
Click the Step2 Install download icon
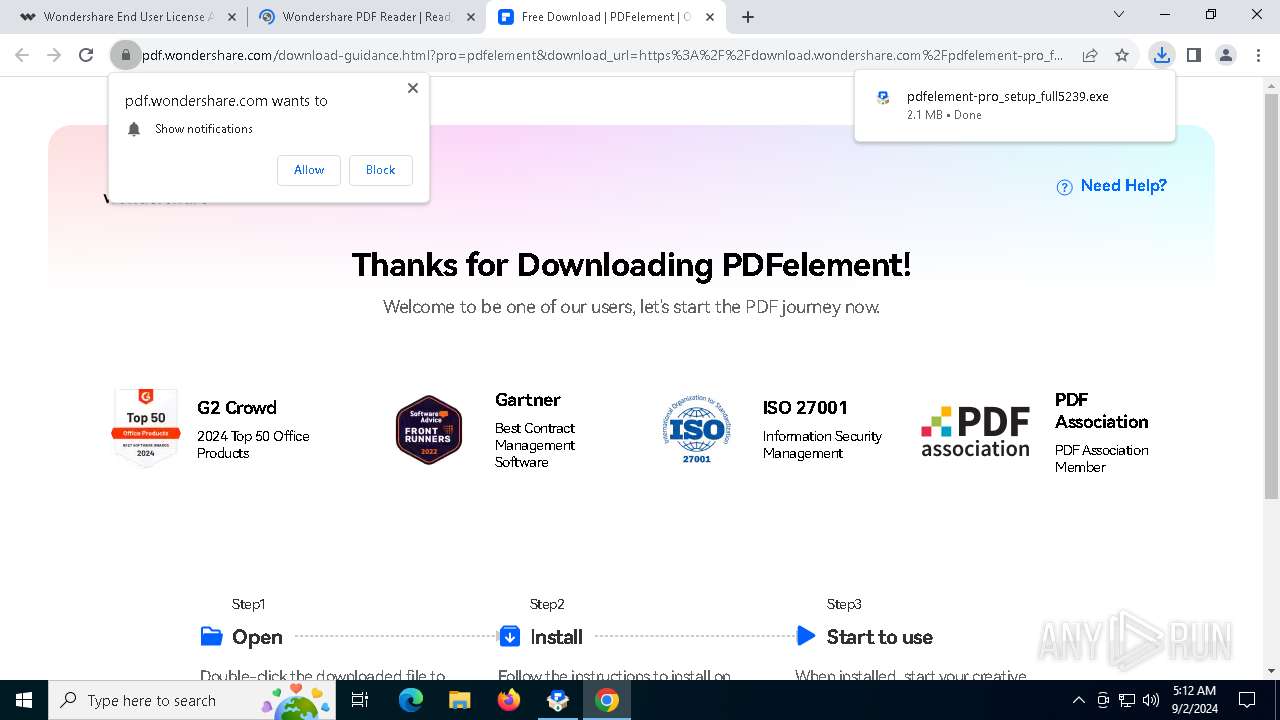509,636
